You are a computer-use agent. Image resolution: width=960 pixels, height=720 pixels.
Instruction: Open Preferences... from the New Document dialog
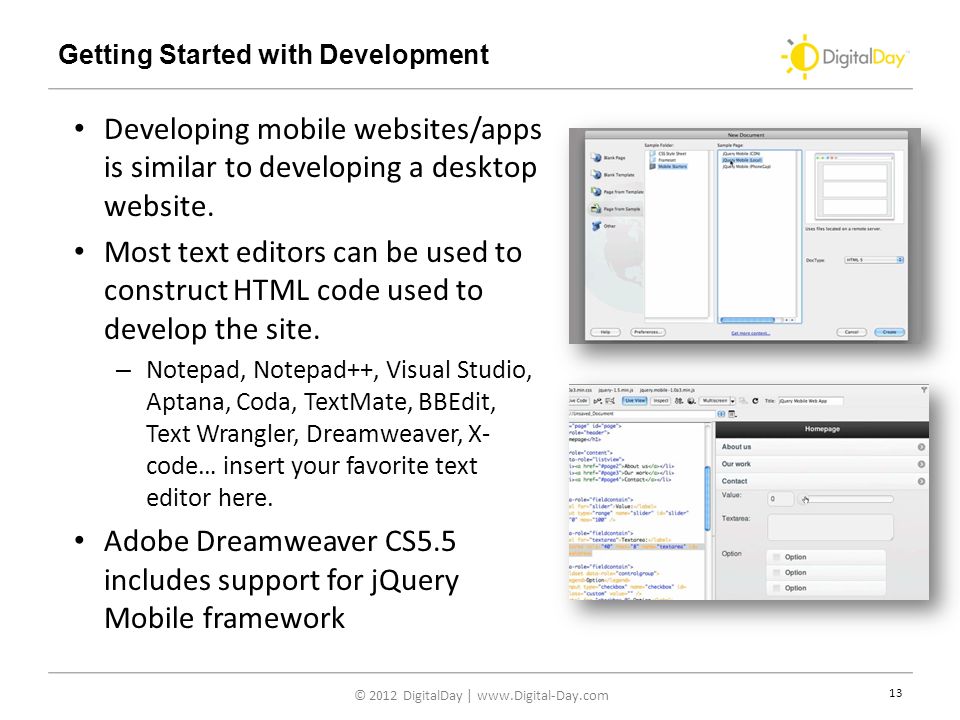point(647,332)
